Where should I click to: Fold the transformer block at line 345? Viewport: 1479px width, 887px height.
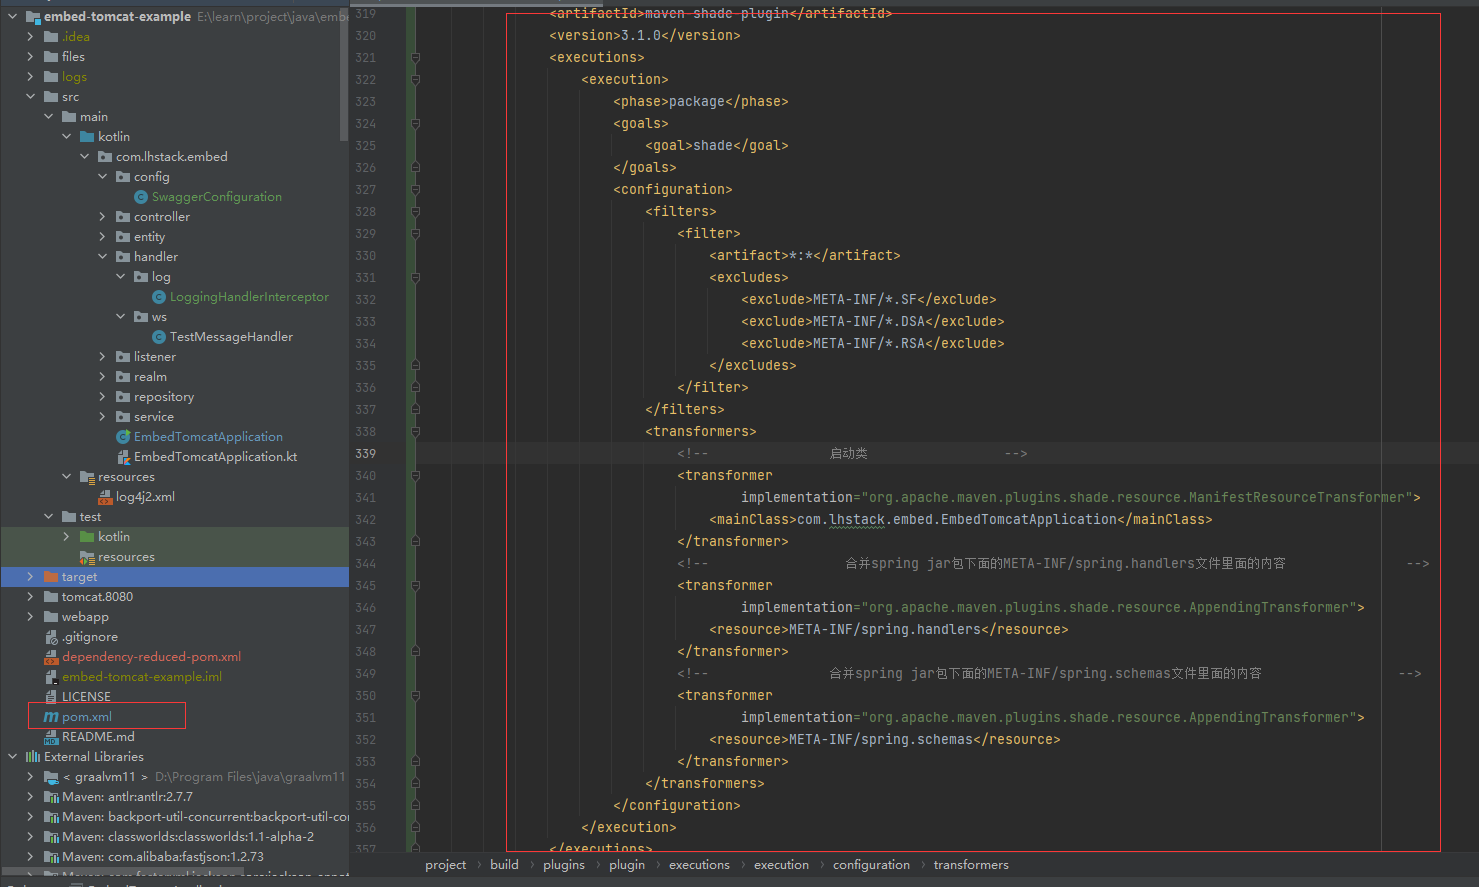coord(415,586)
